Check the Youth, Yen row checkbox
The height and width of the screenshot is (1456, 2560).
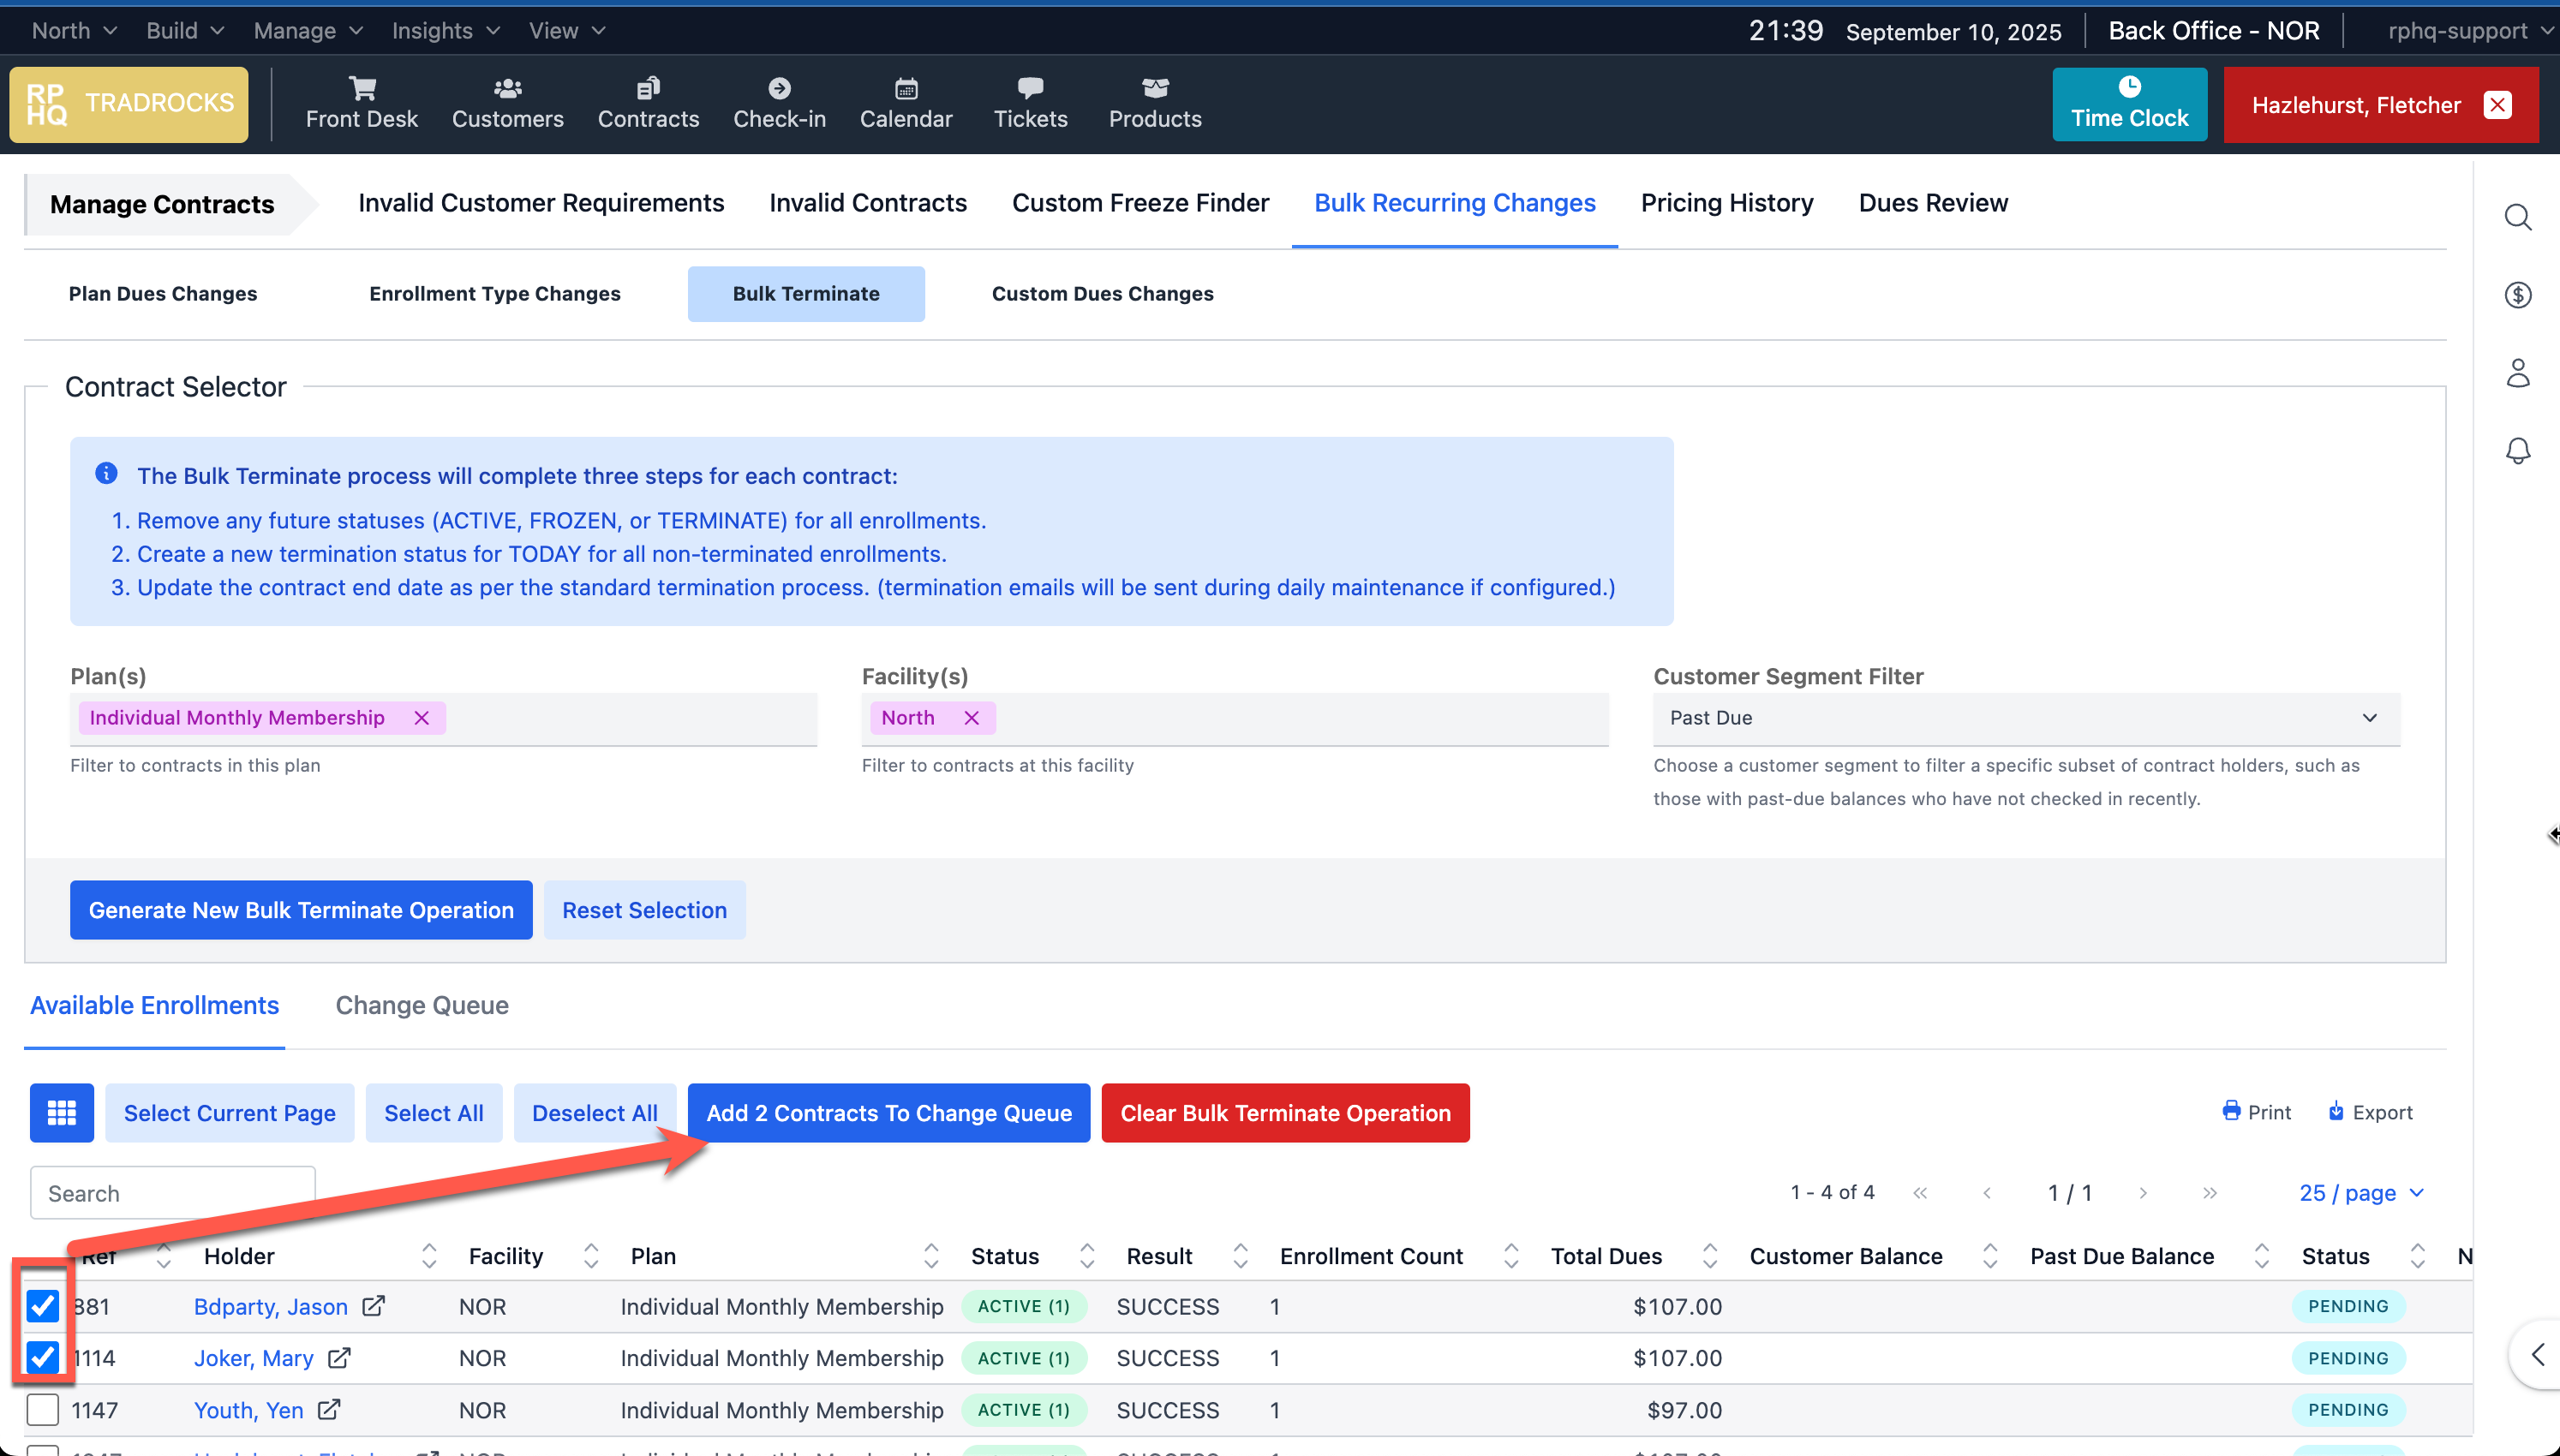click(43, 1409)
